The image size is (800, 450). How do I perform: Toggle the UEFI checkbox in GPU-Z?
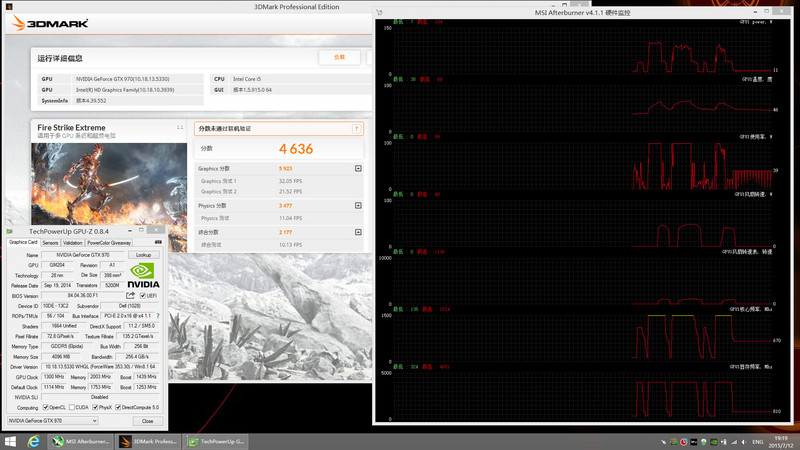[143, 296]
